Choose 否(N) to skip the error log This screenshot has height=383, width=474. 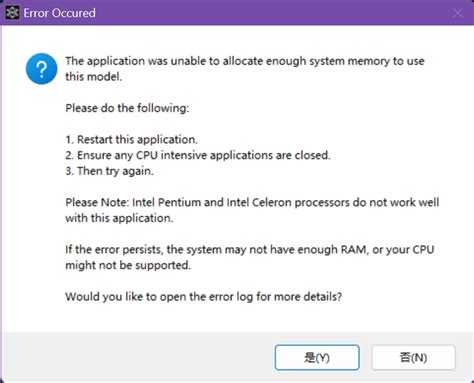413,357
